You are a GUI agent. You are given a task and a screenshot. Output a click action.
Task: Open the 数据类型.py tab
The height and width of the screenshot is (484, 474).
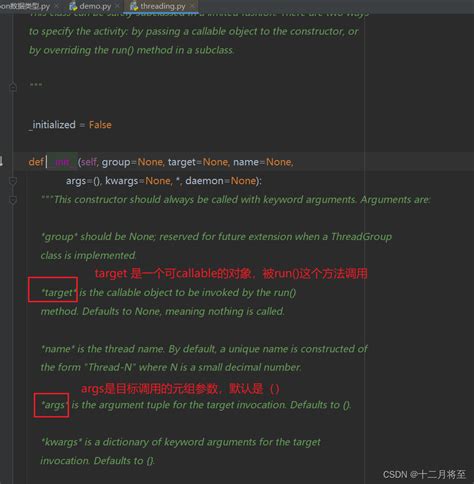pyautogui.click(x=25, y=6)
